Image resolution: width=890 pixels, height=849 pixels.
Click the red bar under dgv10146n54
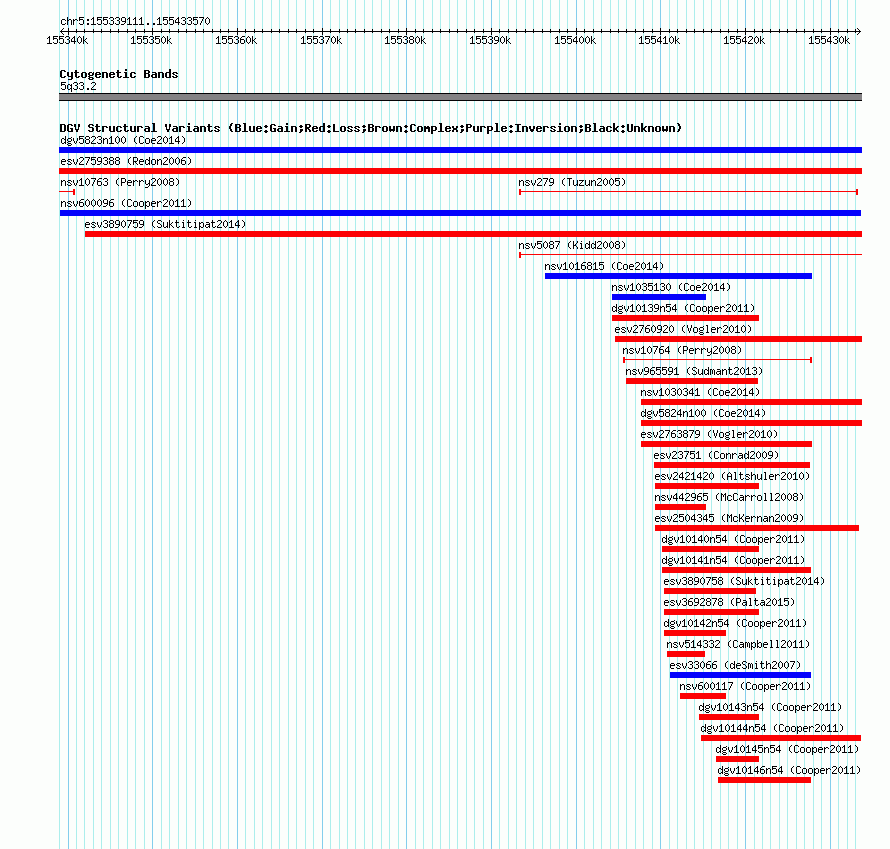click(764, 780)
